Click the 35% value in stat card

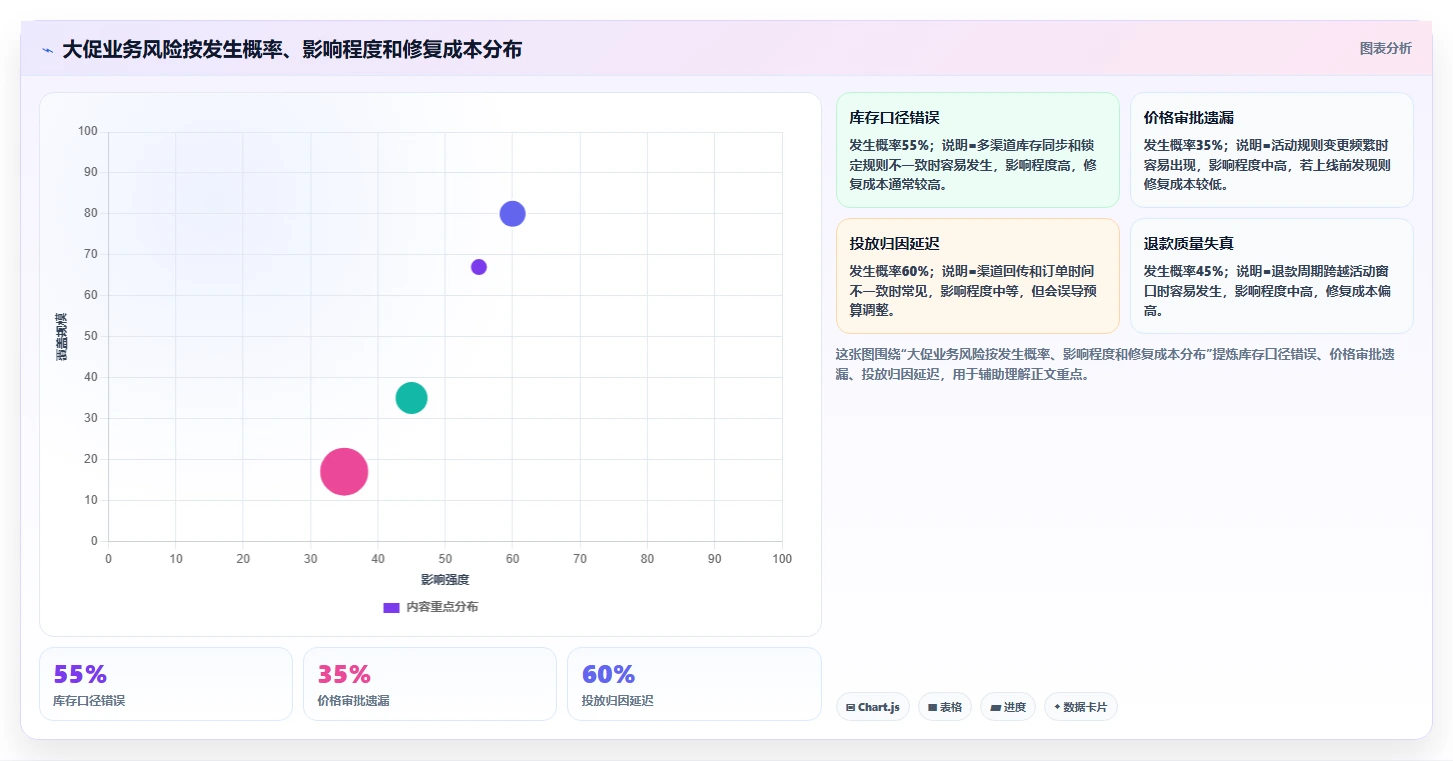tap(344, 674)
